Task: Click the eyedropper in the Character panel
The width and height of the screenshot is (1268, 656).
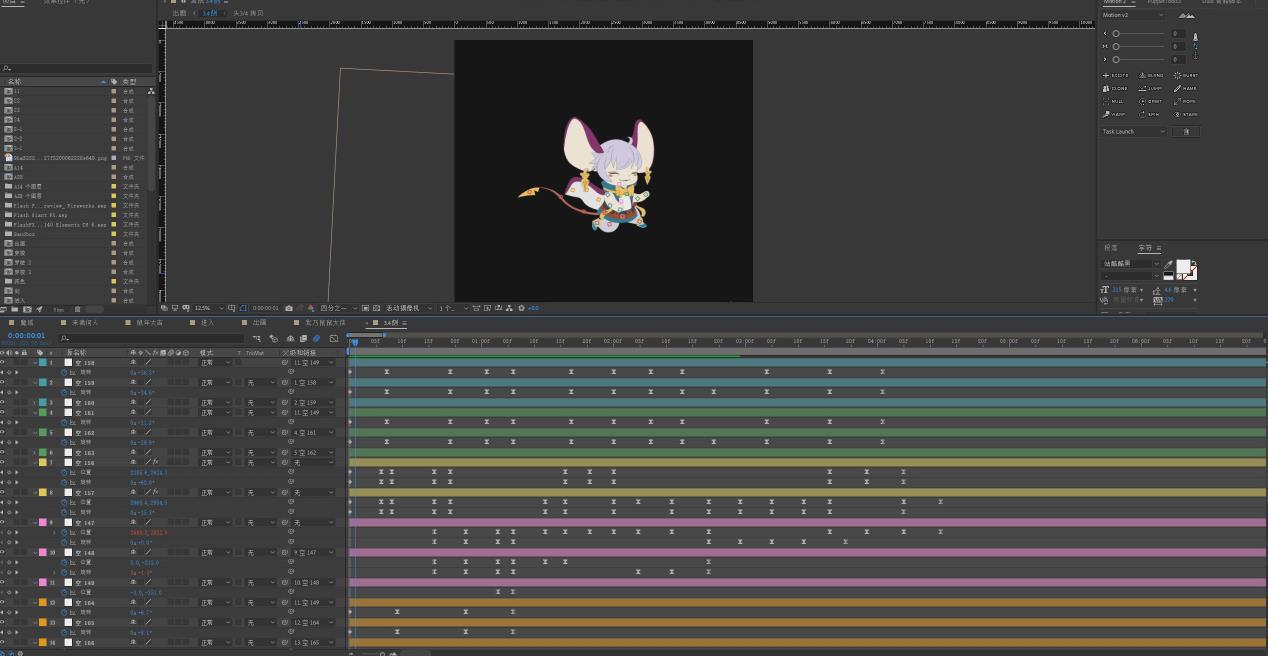Action: (1169, 265)
